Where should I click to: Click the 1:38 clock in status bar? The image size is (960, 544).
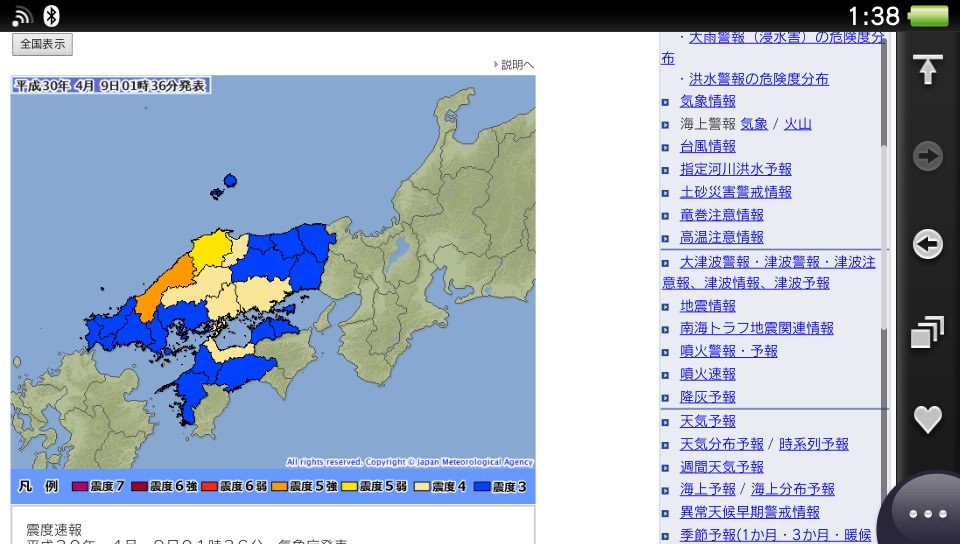[874, 16]
